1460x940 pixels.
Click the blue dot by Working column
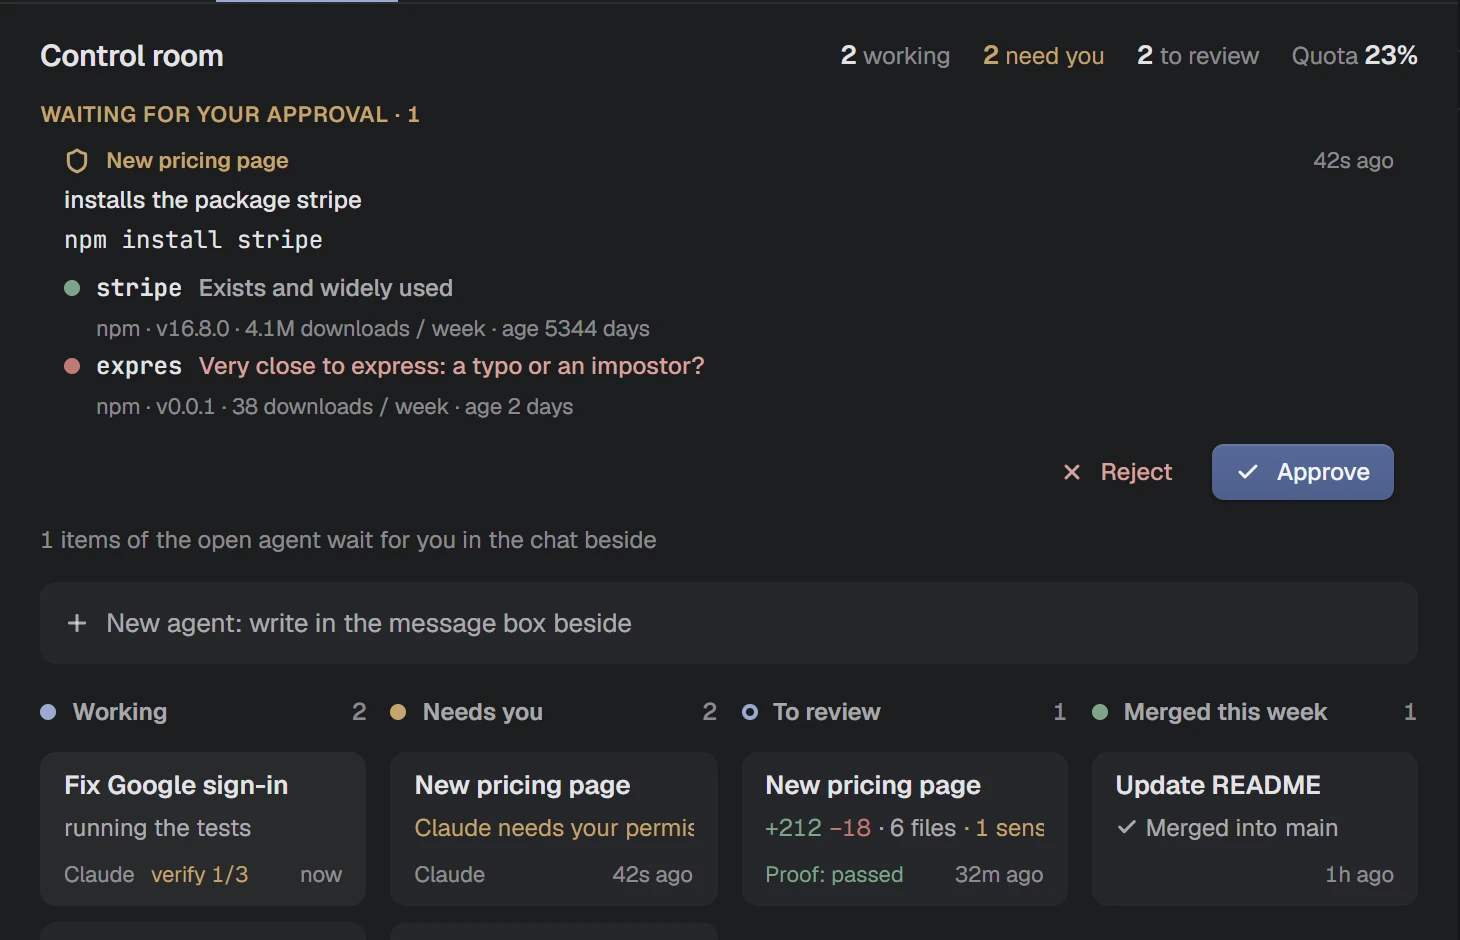[48, 712]
